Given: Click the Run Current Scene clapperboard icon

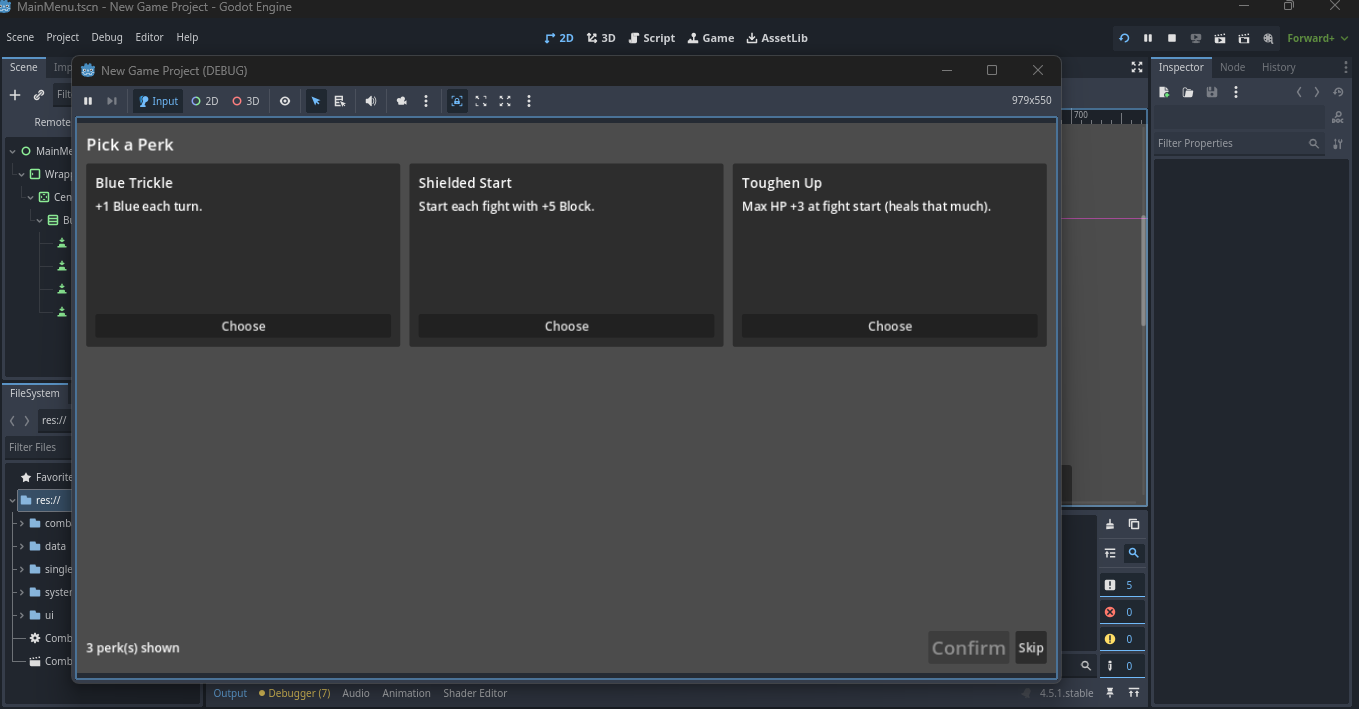Looking at the screenshot, I should [x=1220, y=38].
